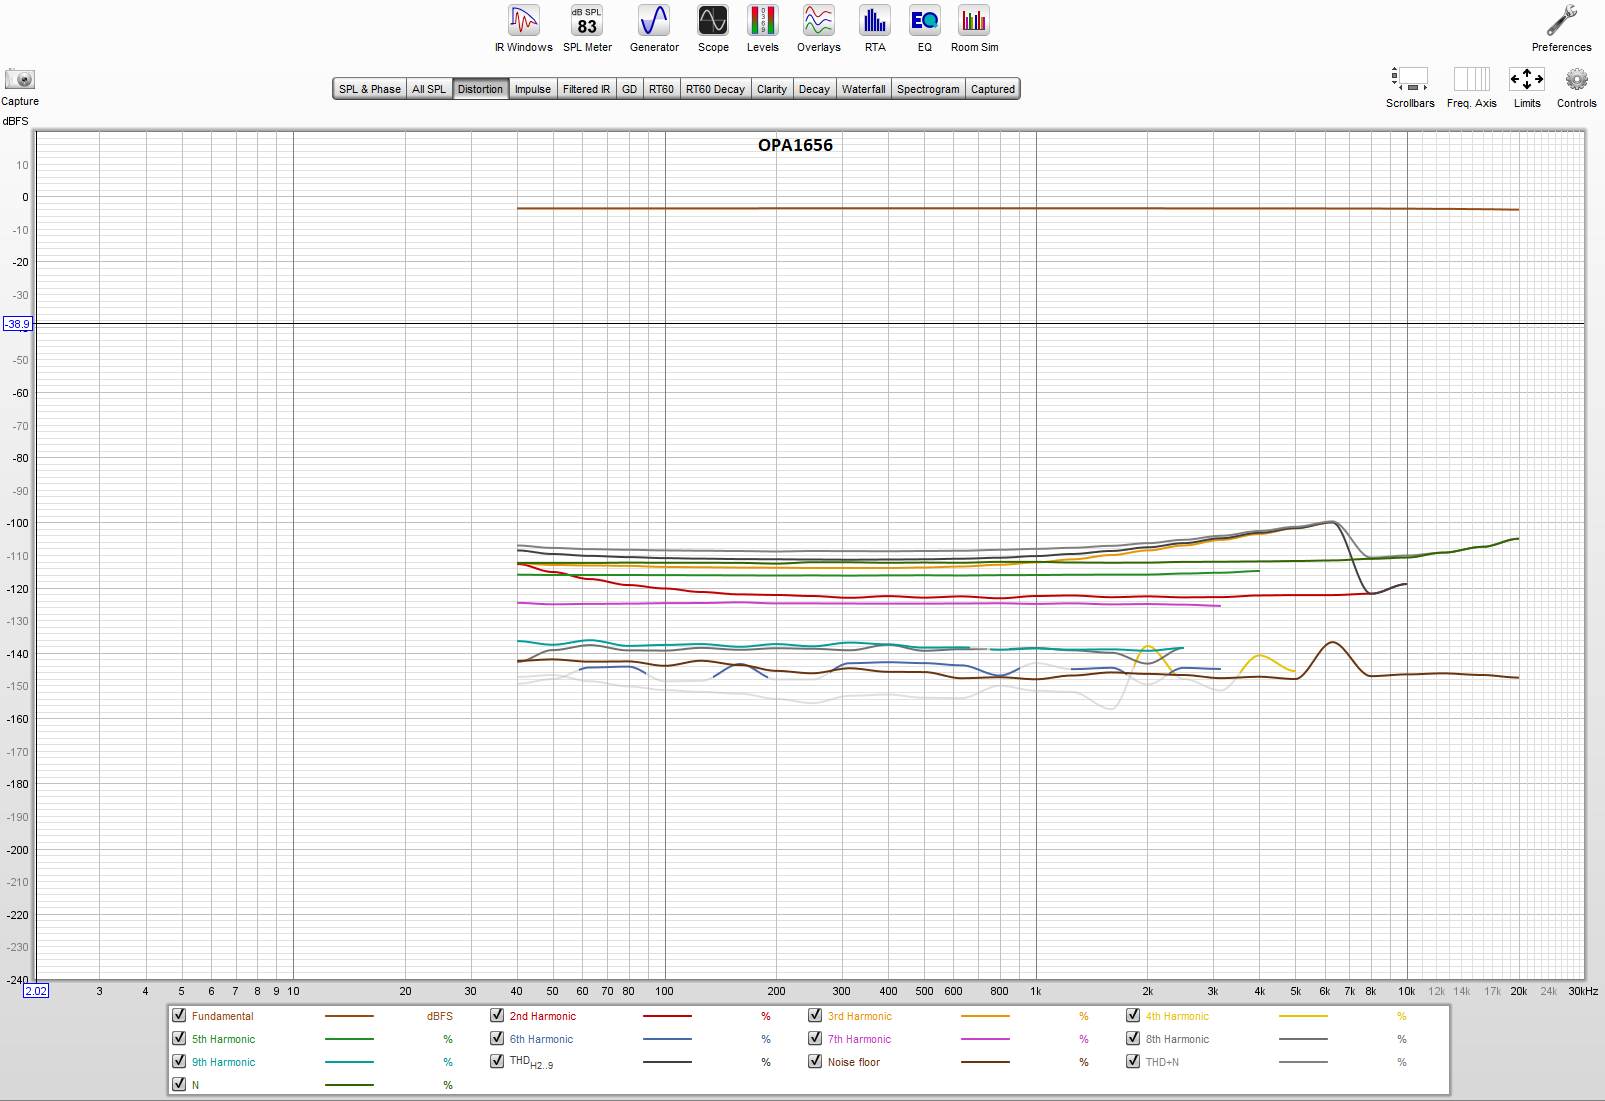
Task: Open the Captured tab
Action: click(993, 89)
